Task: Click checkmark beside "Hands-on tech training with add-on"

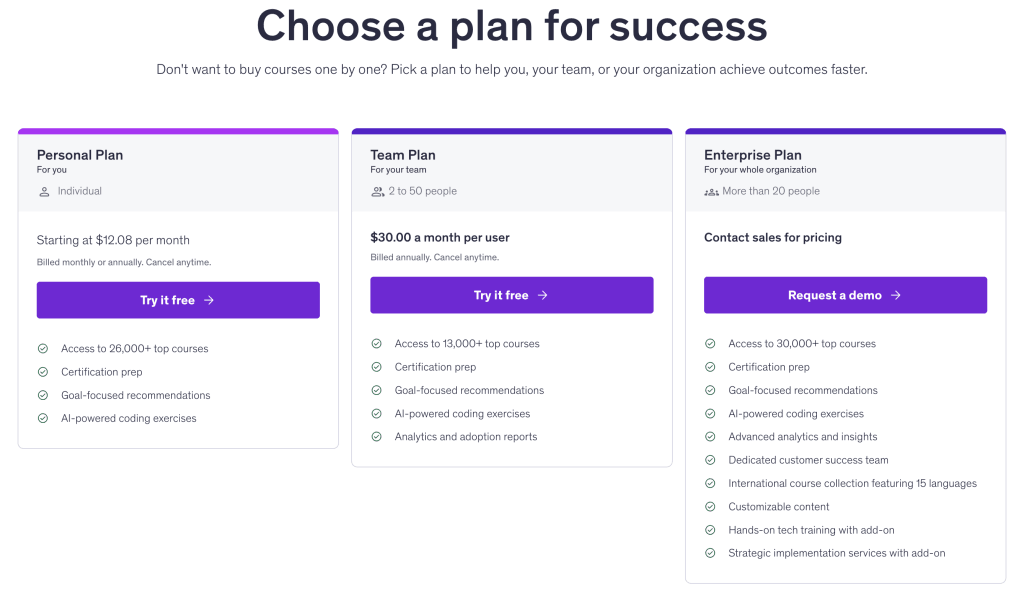Action: click(711, 530)
